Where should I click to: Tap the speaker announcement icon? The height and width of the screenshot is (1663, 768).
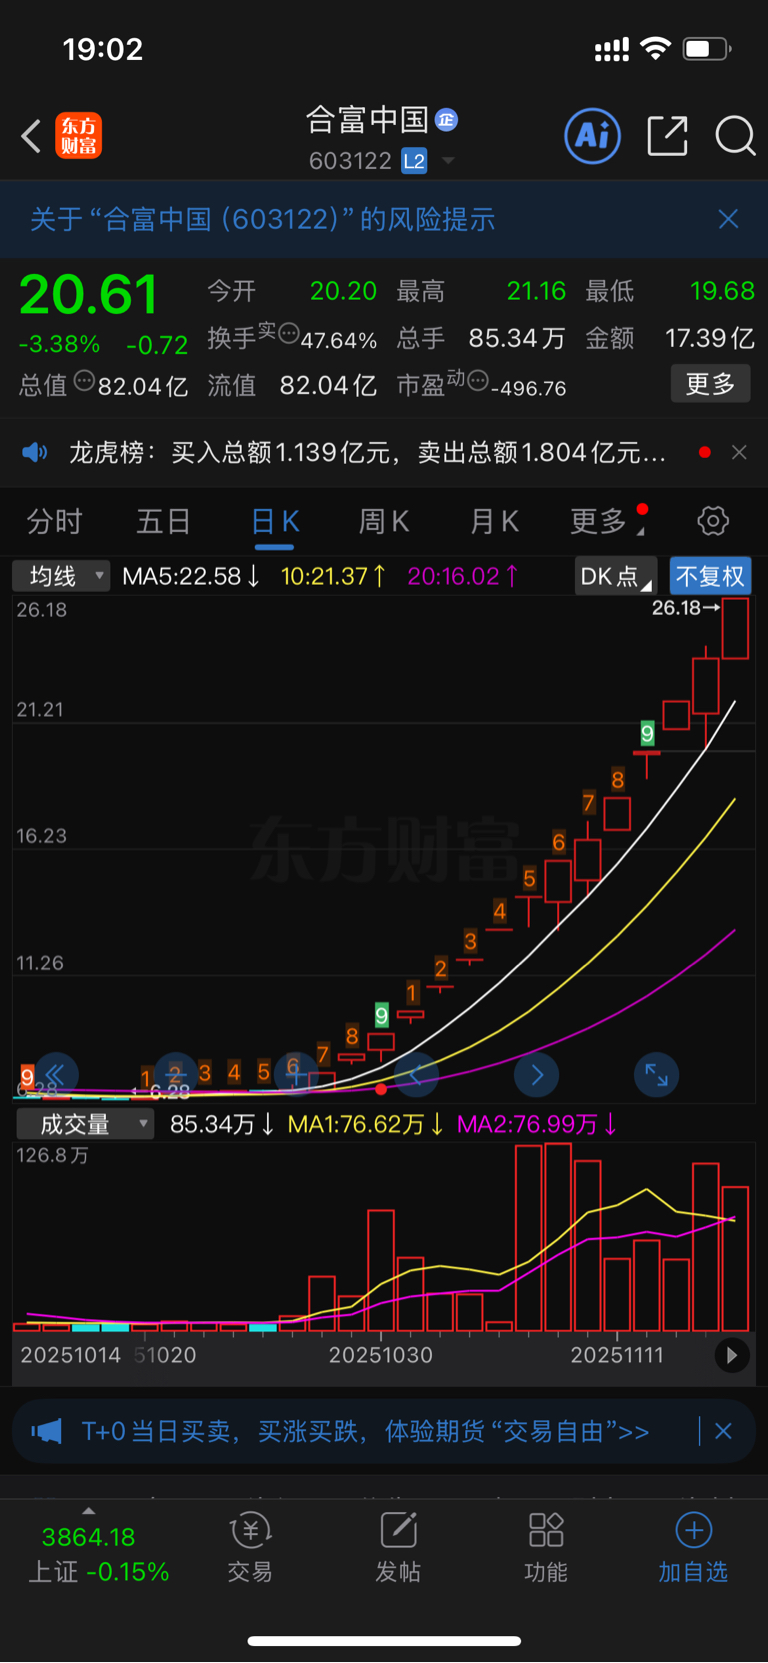[35, 452]
